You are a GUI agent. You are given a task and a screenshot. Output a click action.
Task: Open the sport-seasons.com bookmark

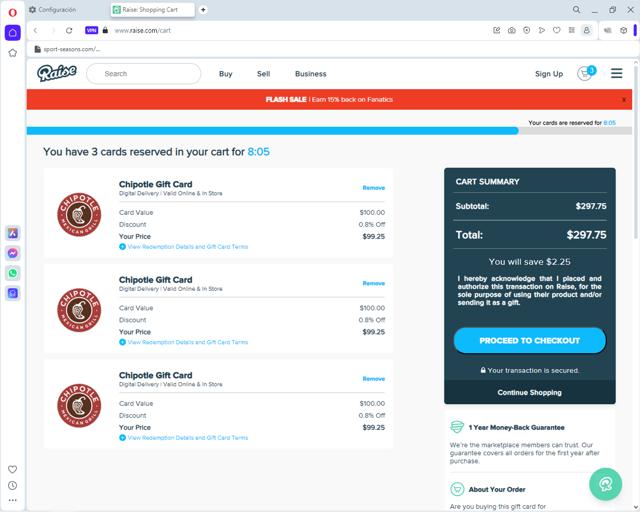click(x=67, y=49)
